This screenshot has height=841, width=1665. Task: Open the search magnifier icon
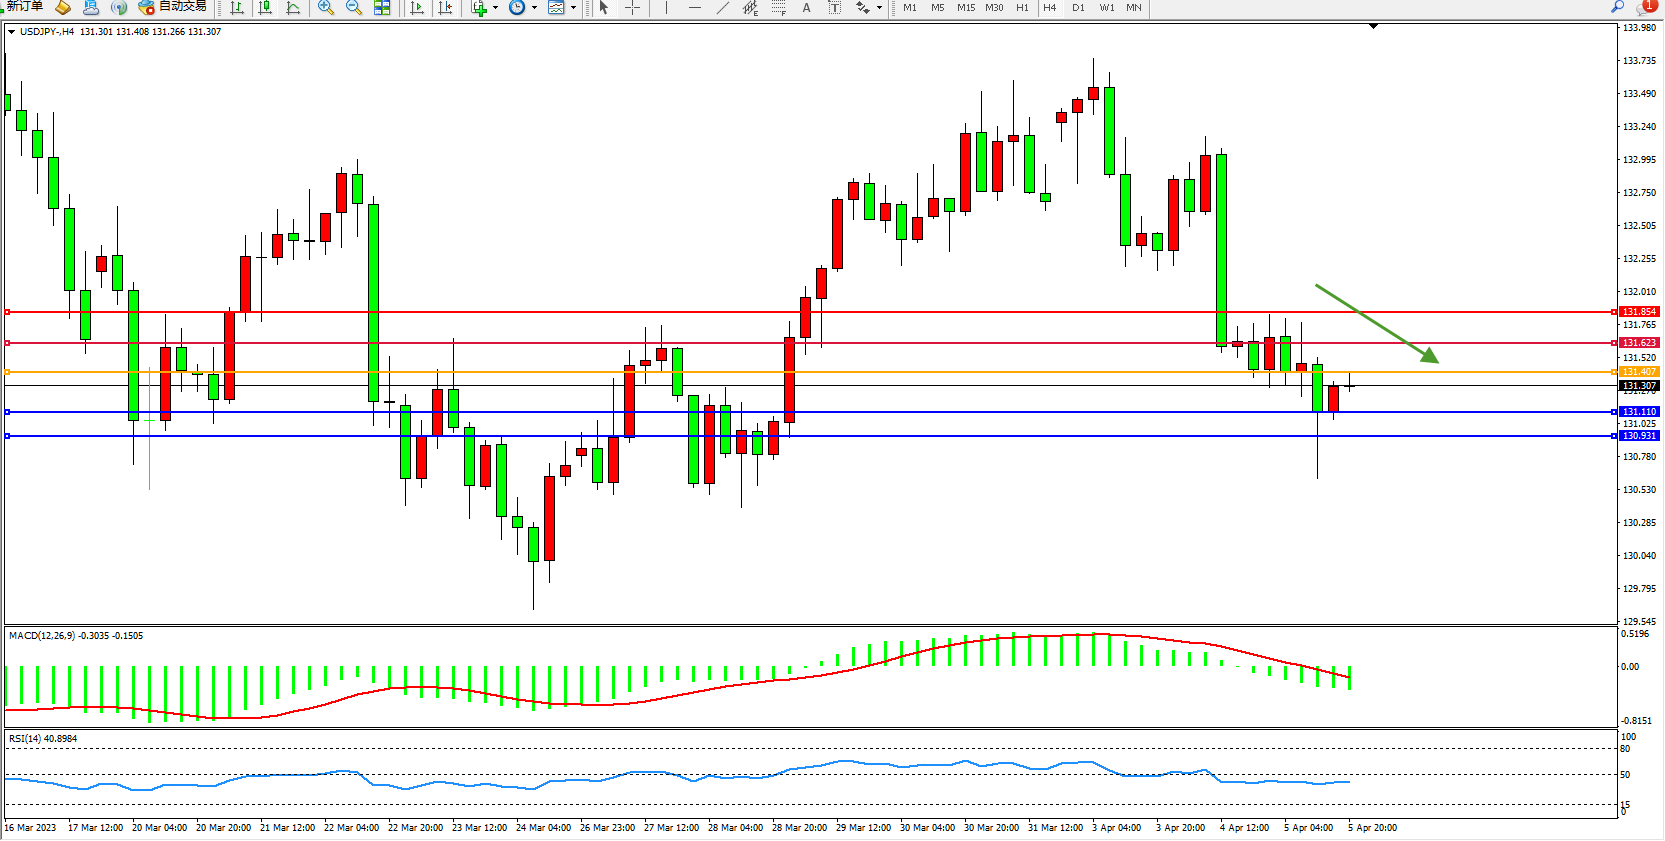[x=1617, y=7]
